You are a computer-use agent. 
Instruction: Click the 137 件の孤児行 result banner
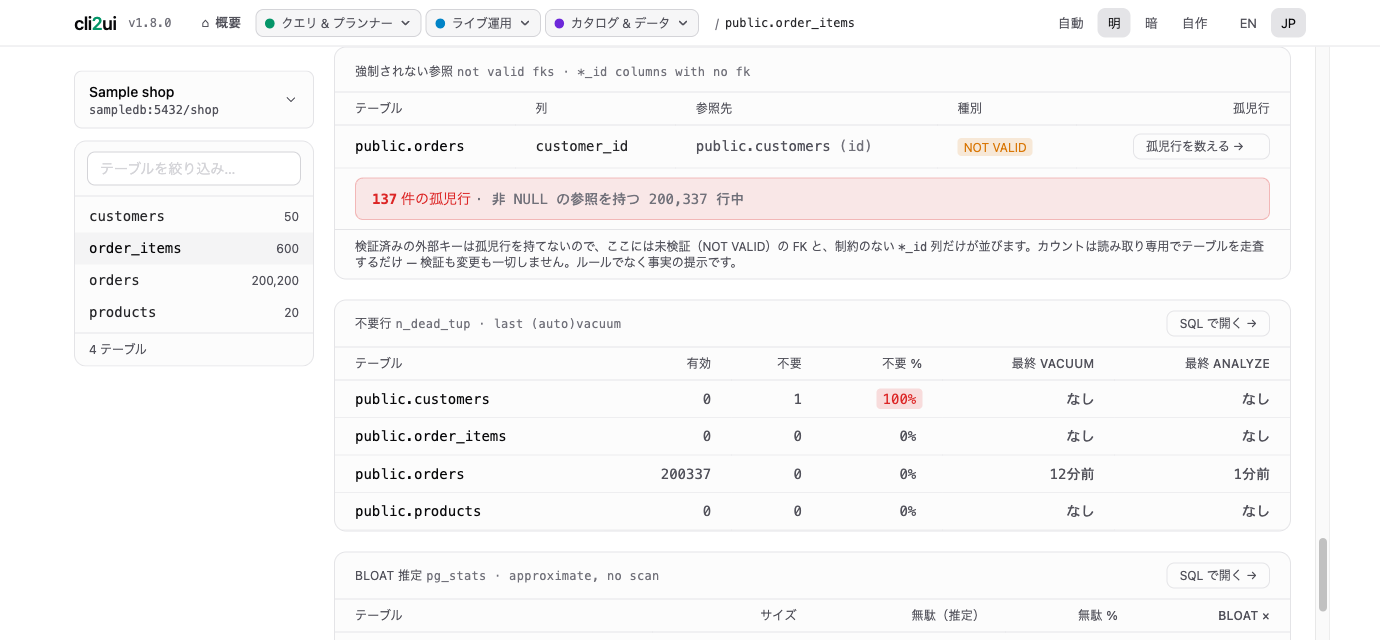(812, 199)
